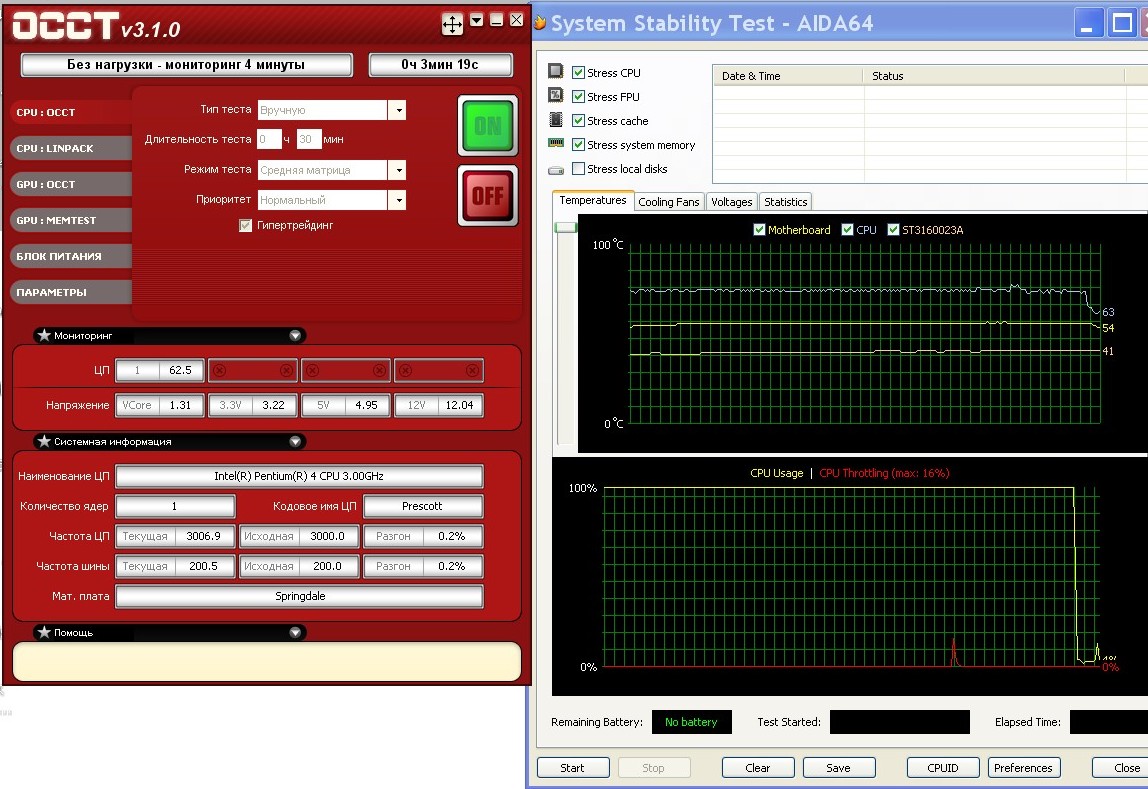This screenshot has height=789, width=1148.
Task: Collapse the Помощь section arrow
Action: (x=295, y=632)
